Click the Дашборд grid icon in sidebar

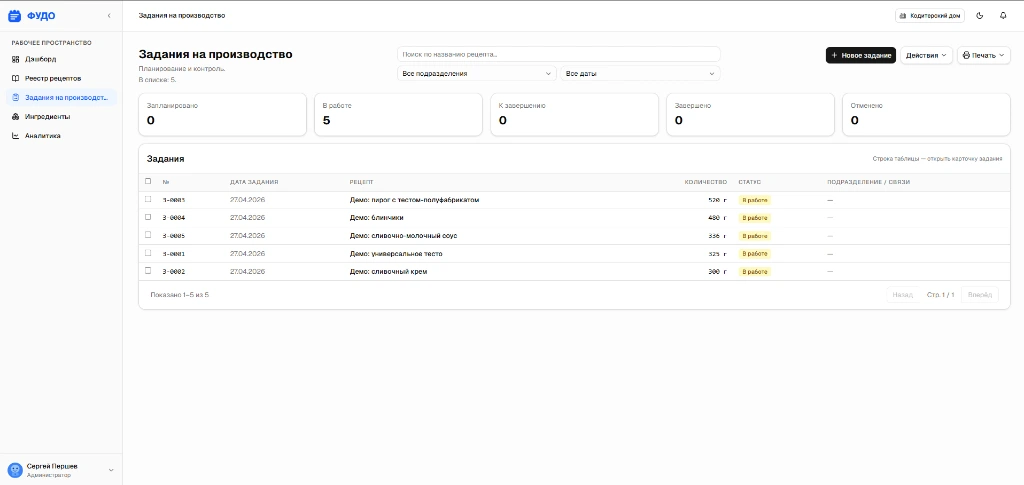click(15, 59)
